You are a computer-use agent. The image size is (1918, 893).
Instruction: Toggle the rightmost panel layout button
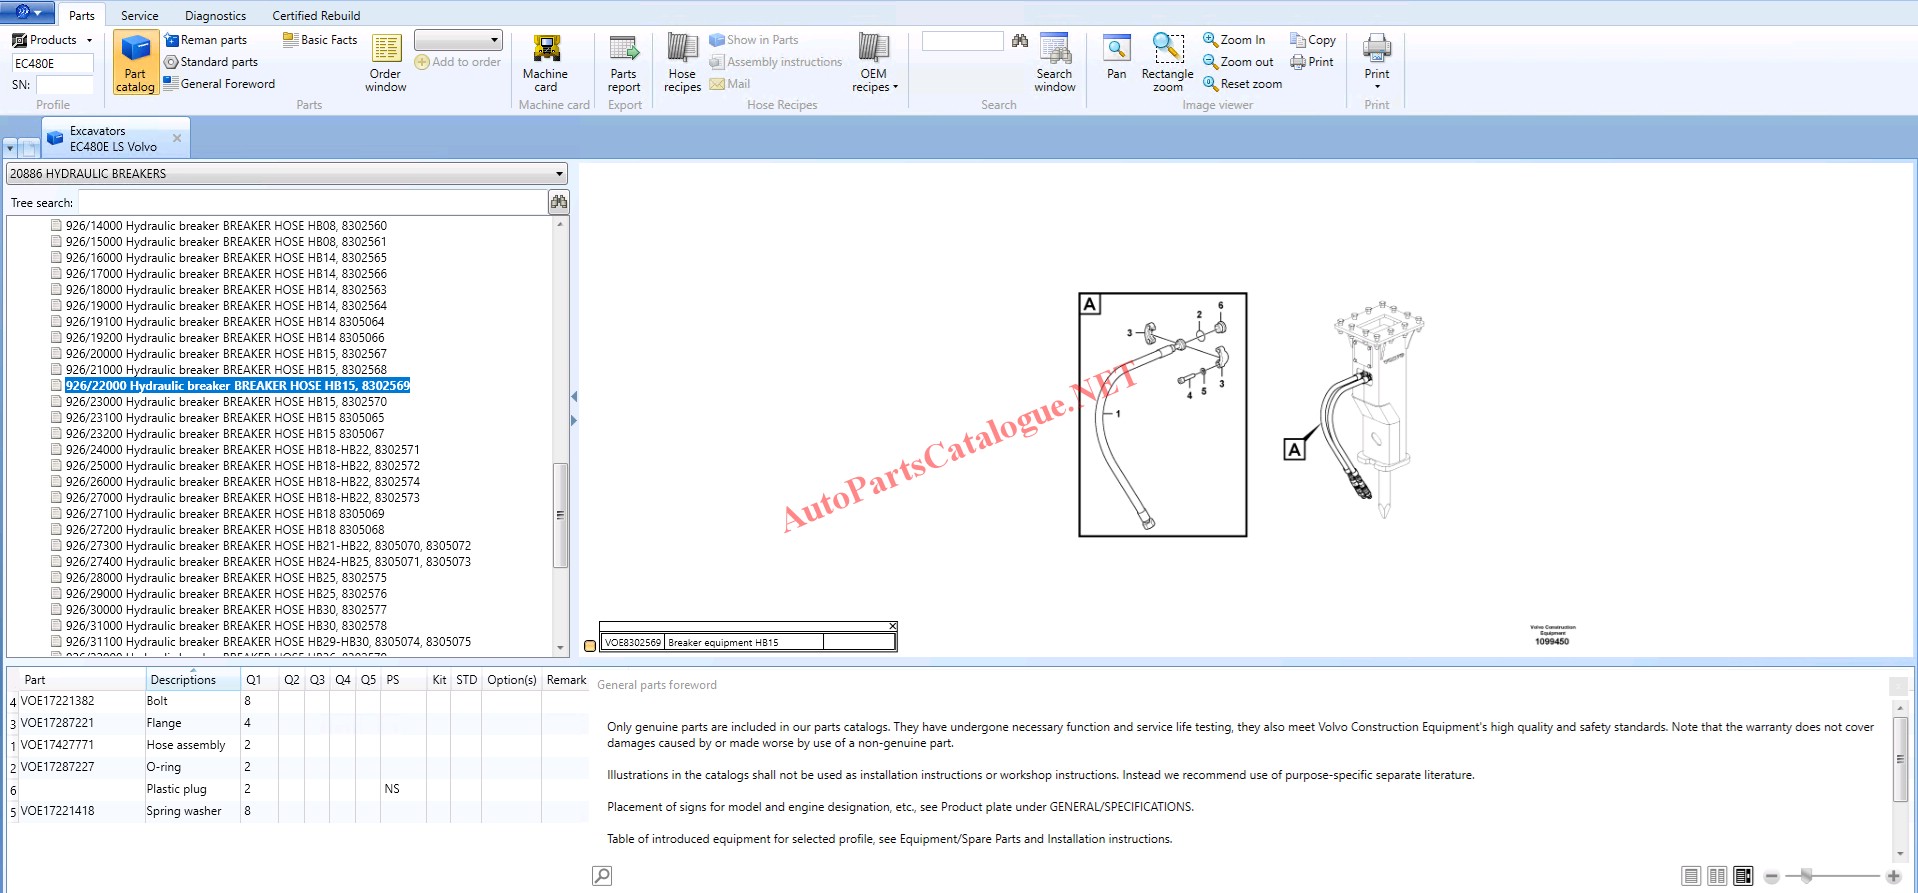click(x=1743, y=876)
